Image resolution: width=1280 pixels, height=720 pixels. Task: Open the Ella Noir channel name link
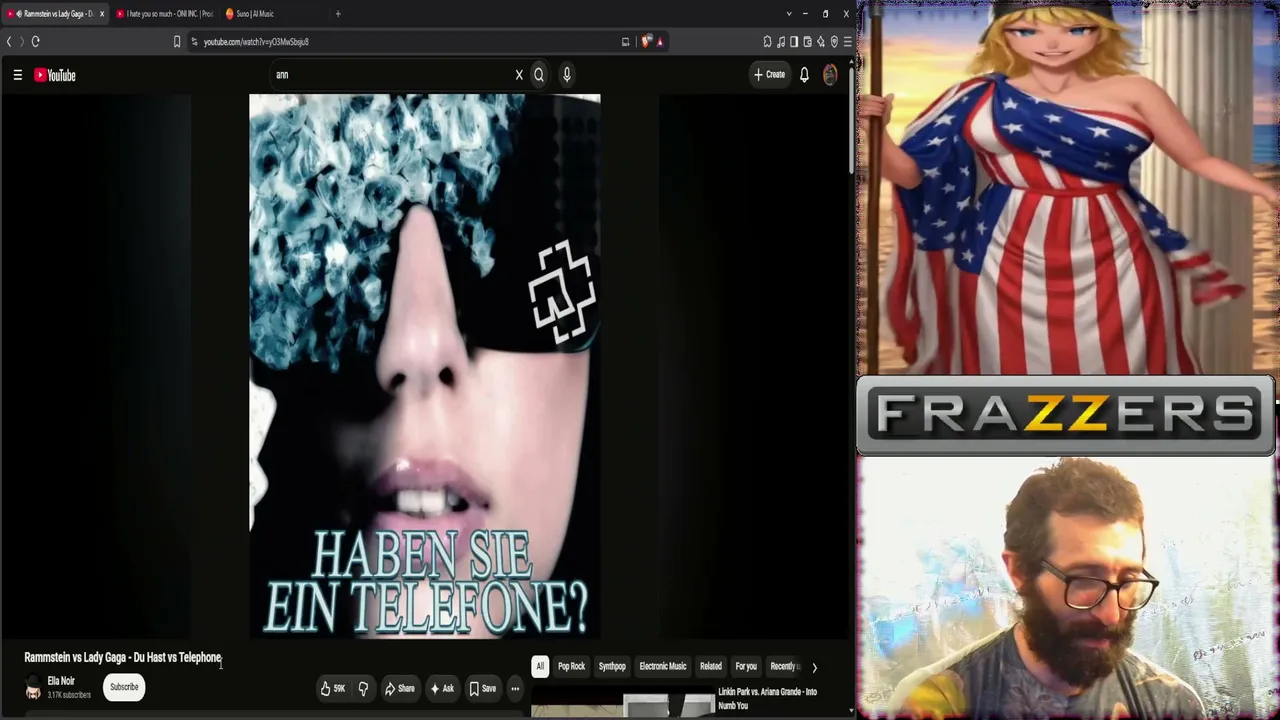(x=61, y=681)
